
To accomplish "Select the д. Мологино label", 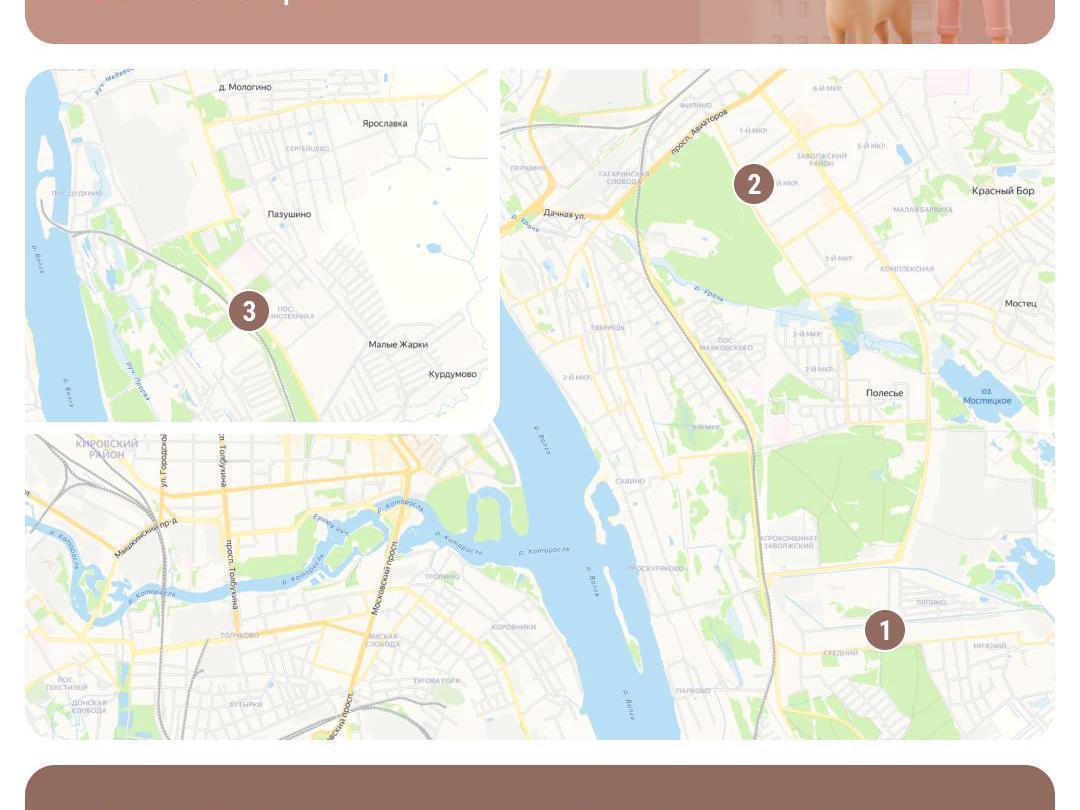I will 245,87.
